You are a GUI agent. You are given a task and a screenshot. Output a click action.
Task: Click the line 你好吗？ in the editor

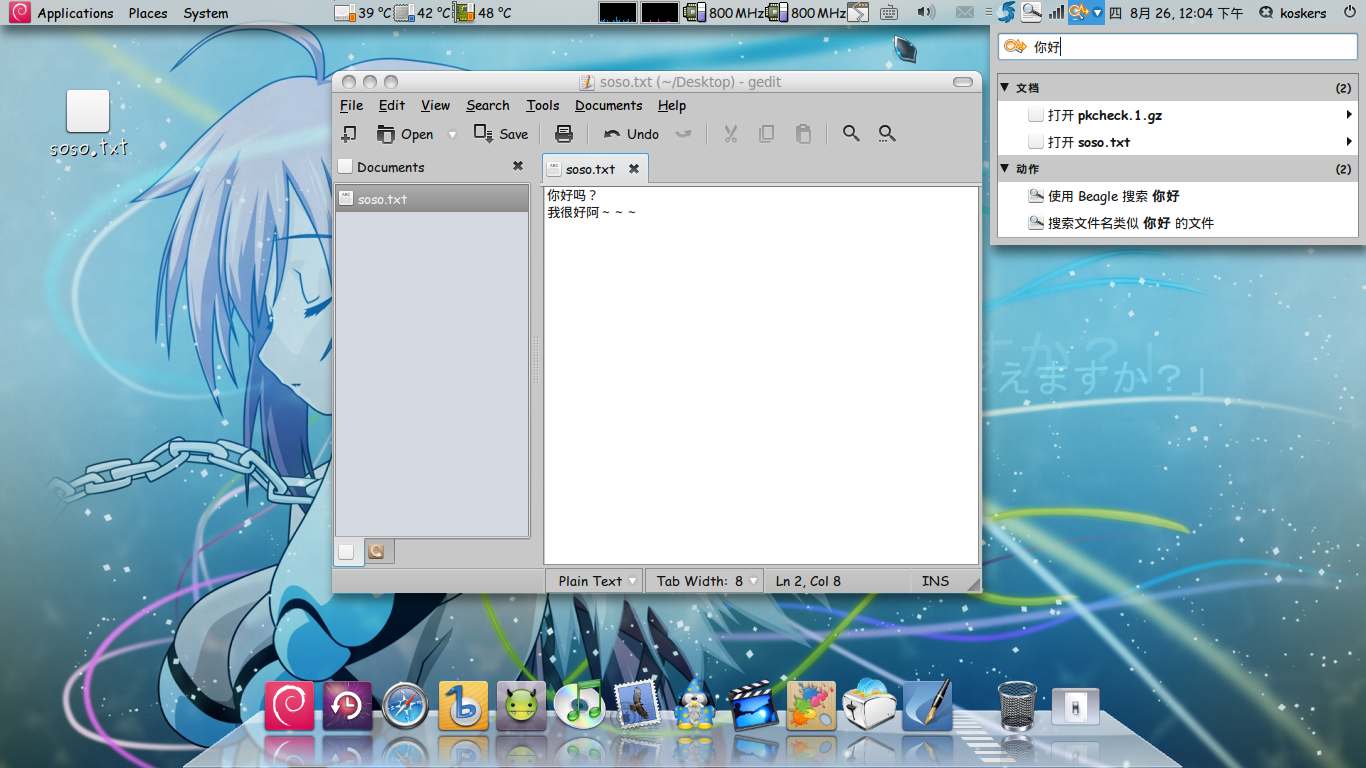tap(572, 195)
